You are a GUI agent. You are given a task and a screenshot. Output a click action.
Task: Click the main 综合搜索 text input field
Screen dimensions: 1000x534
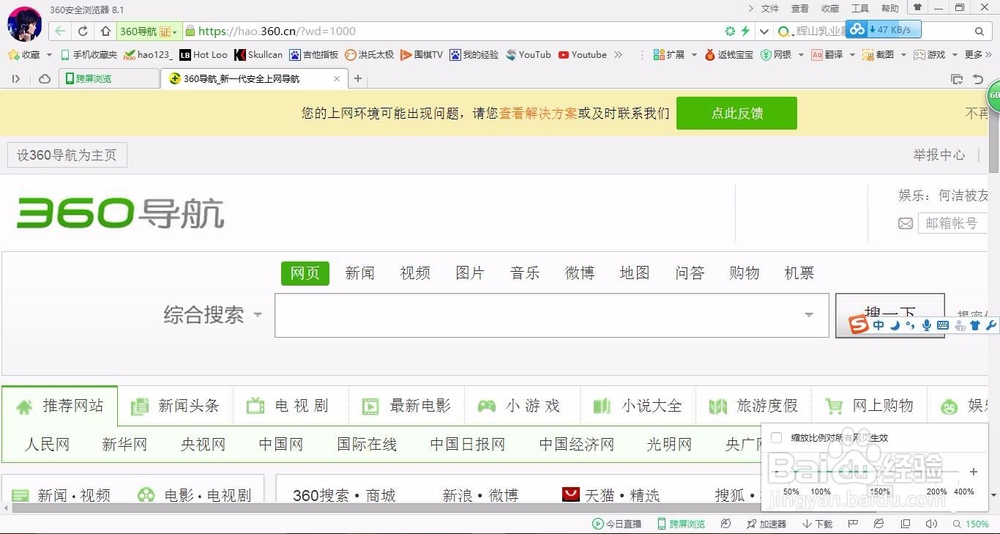552,315
